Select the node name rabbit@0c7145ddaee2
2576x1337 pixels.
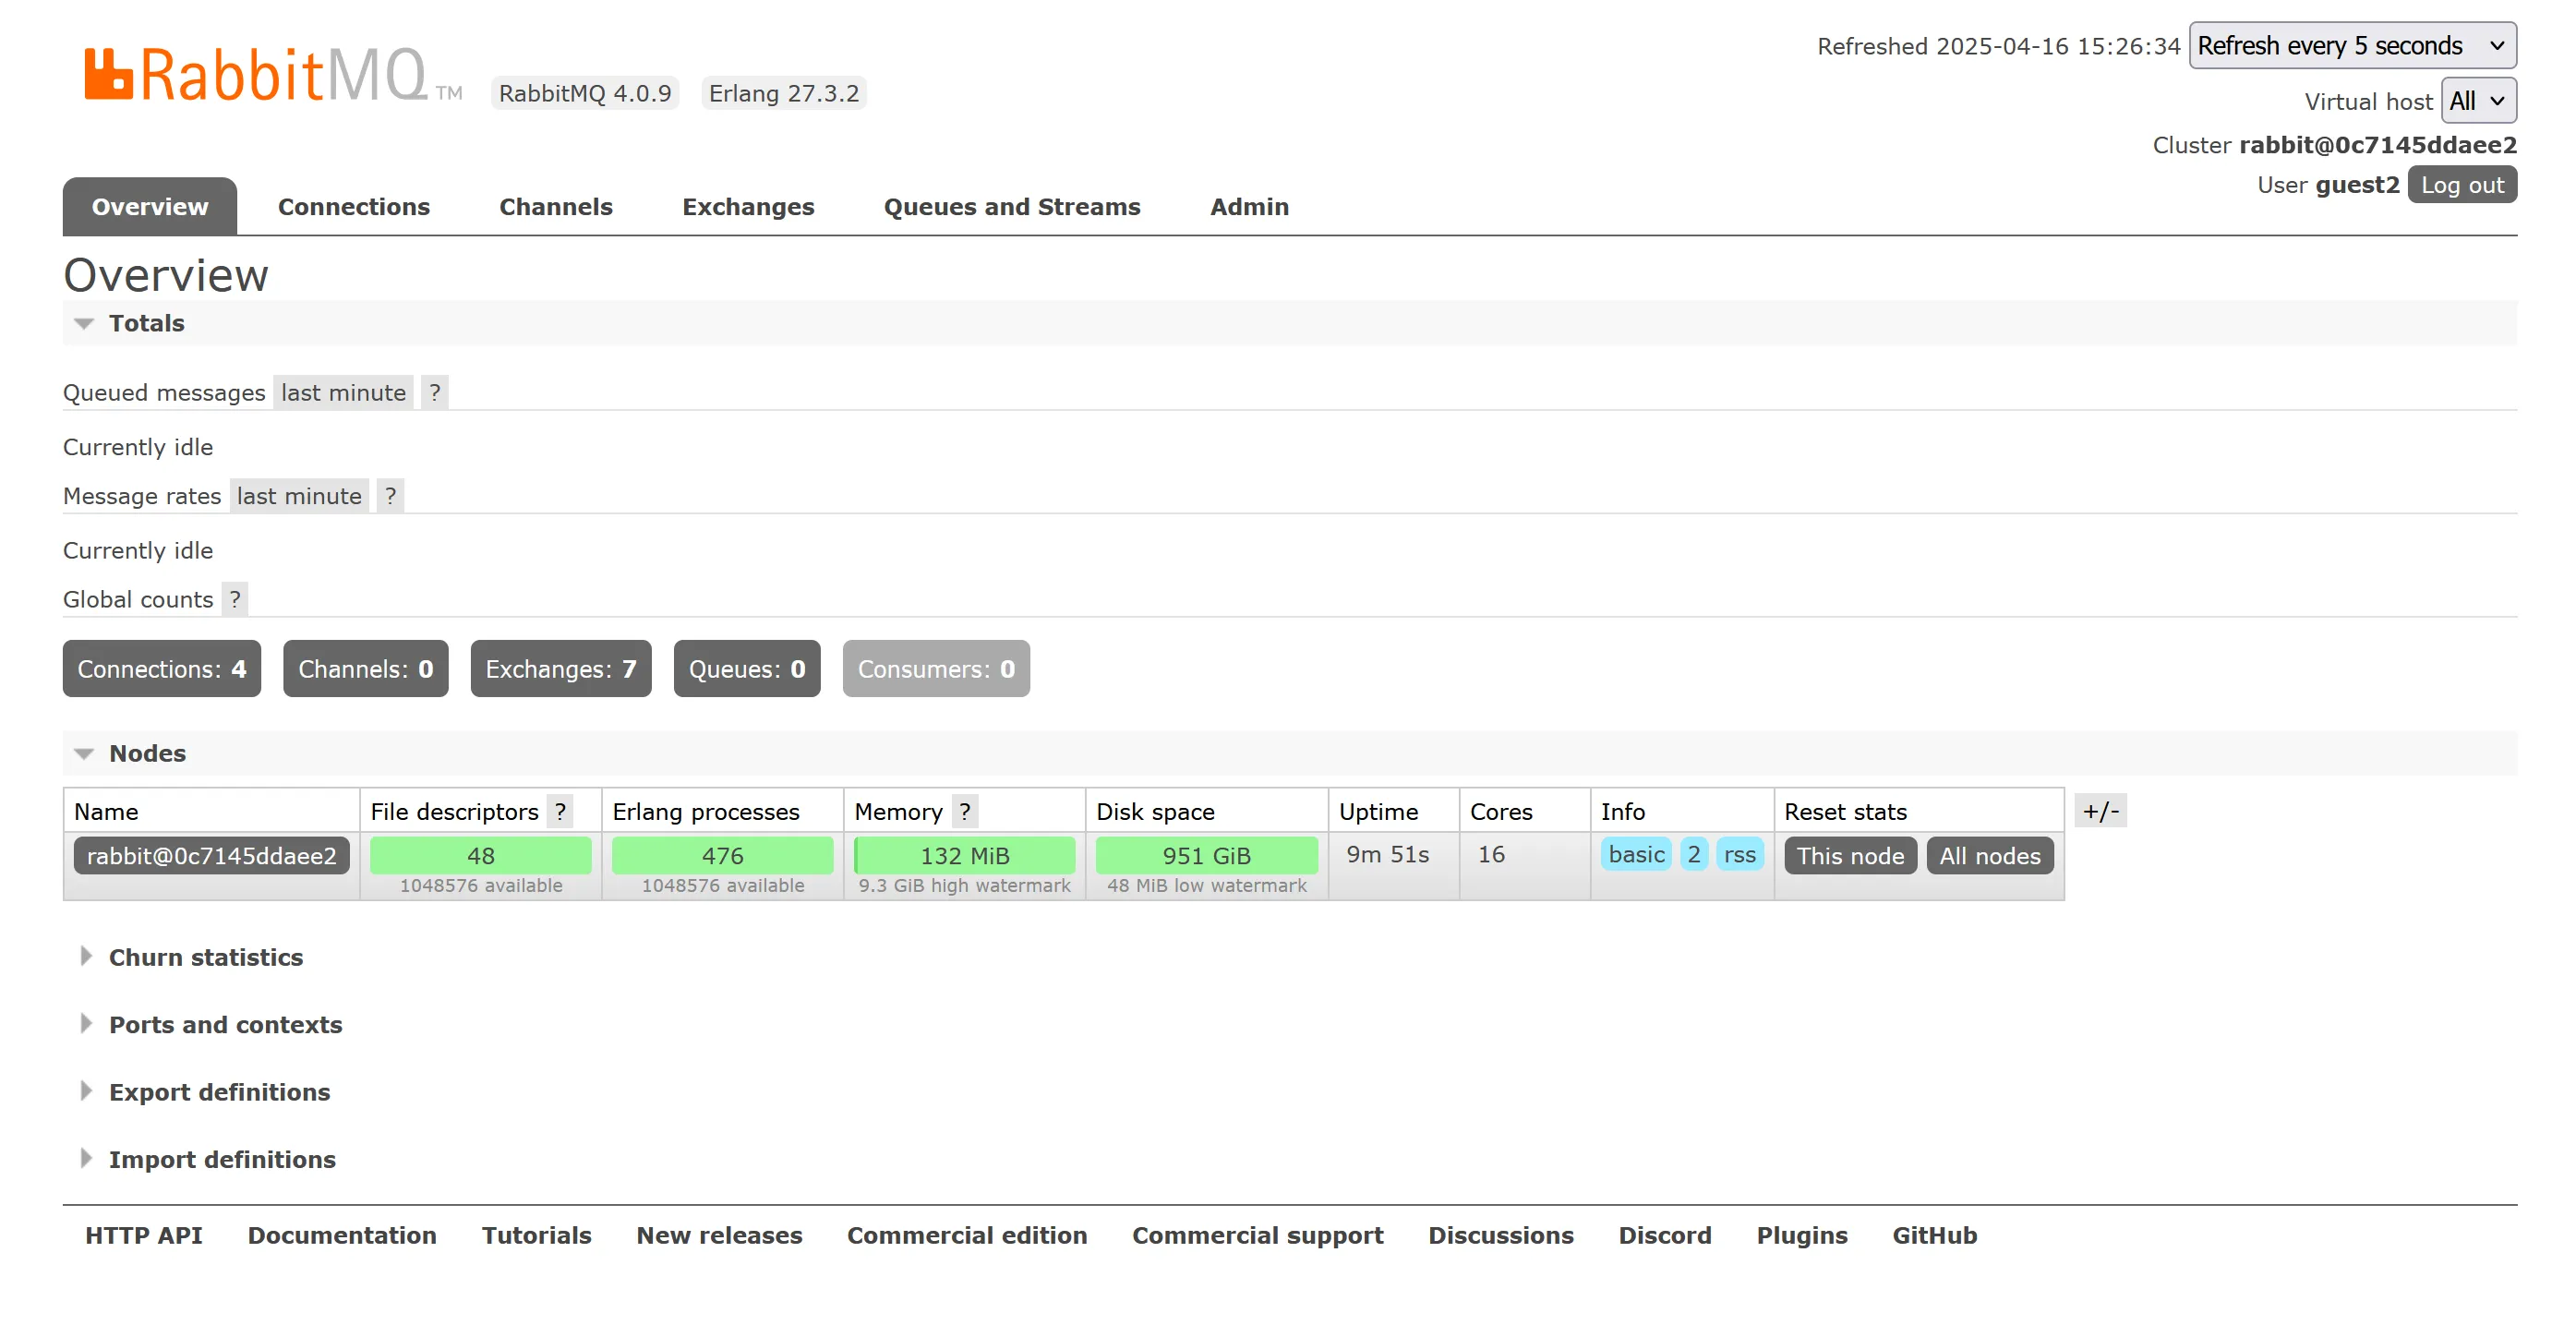[211, 855]
